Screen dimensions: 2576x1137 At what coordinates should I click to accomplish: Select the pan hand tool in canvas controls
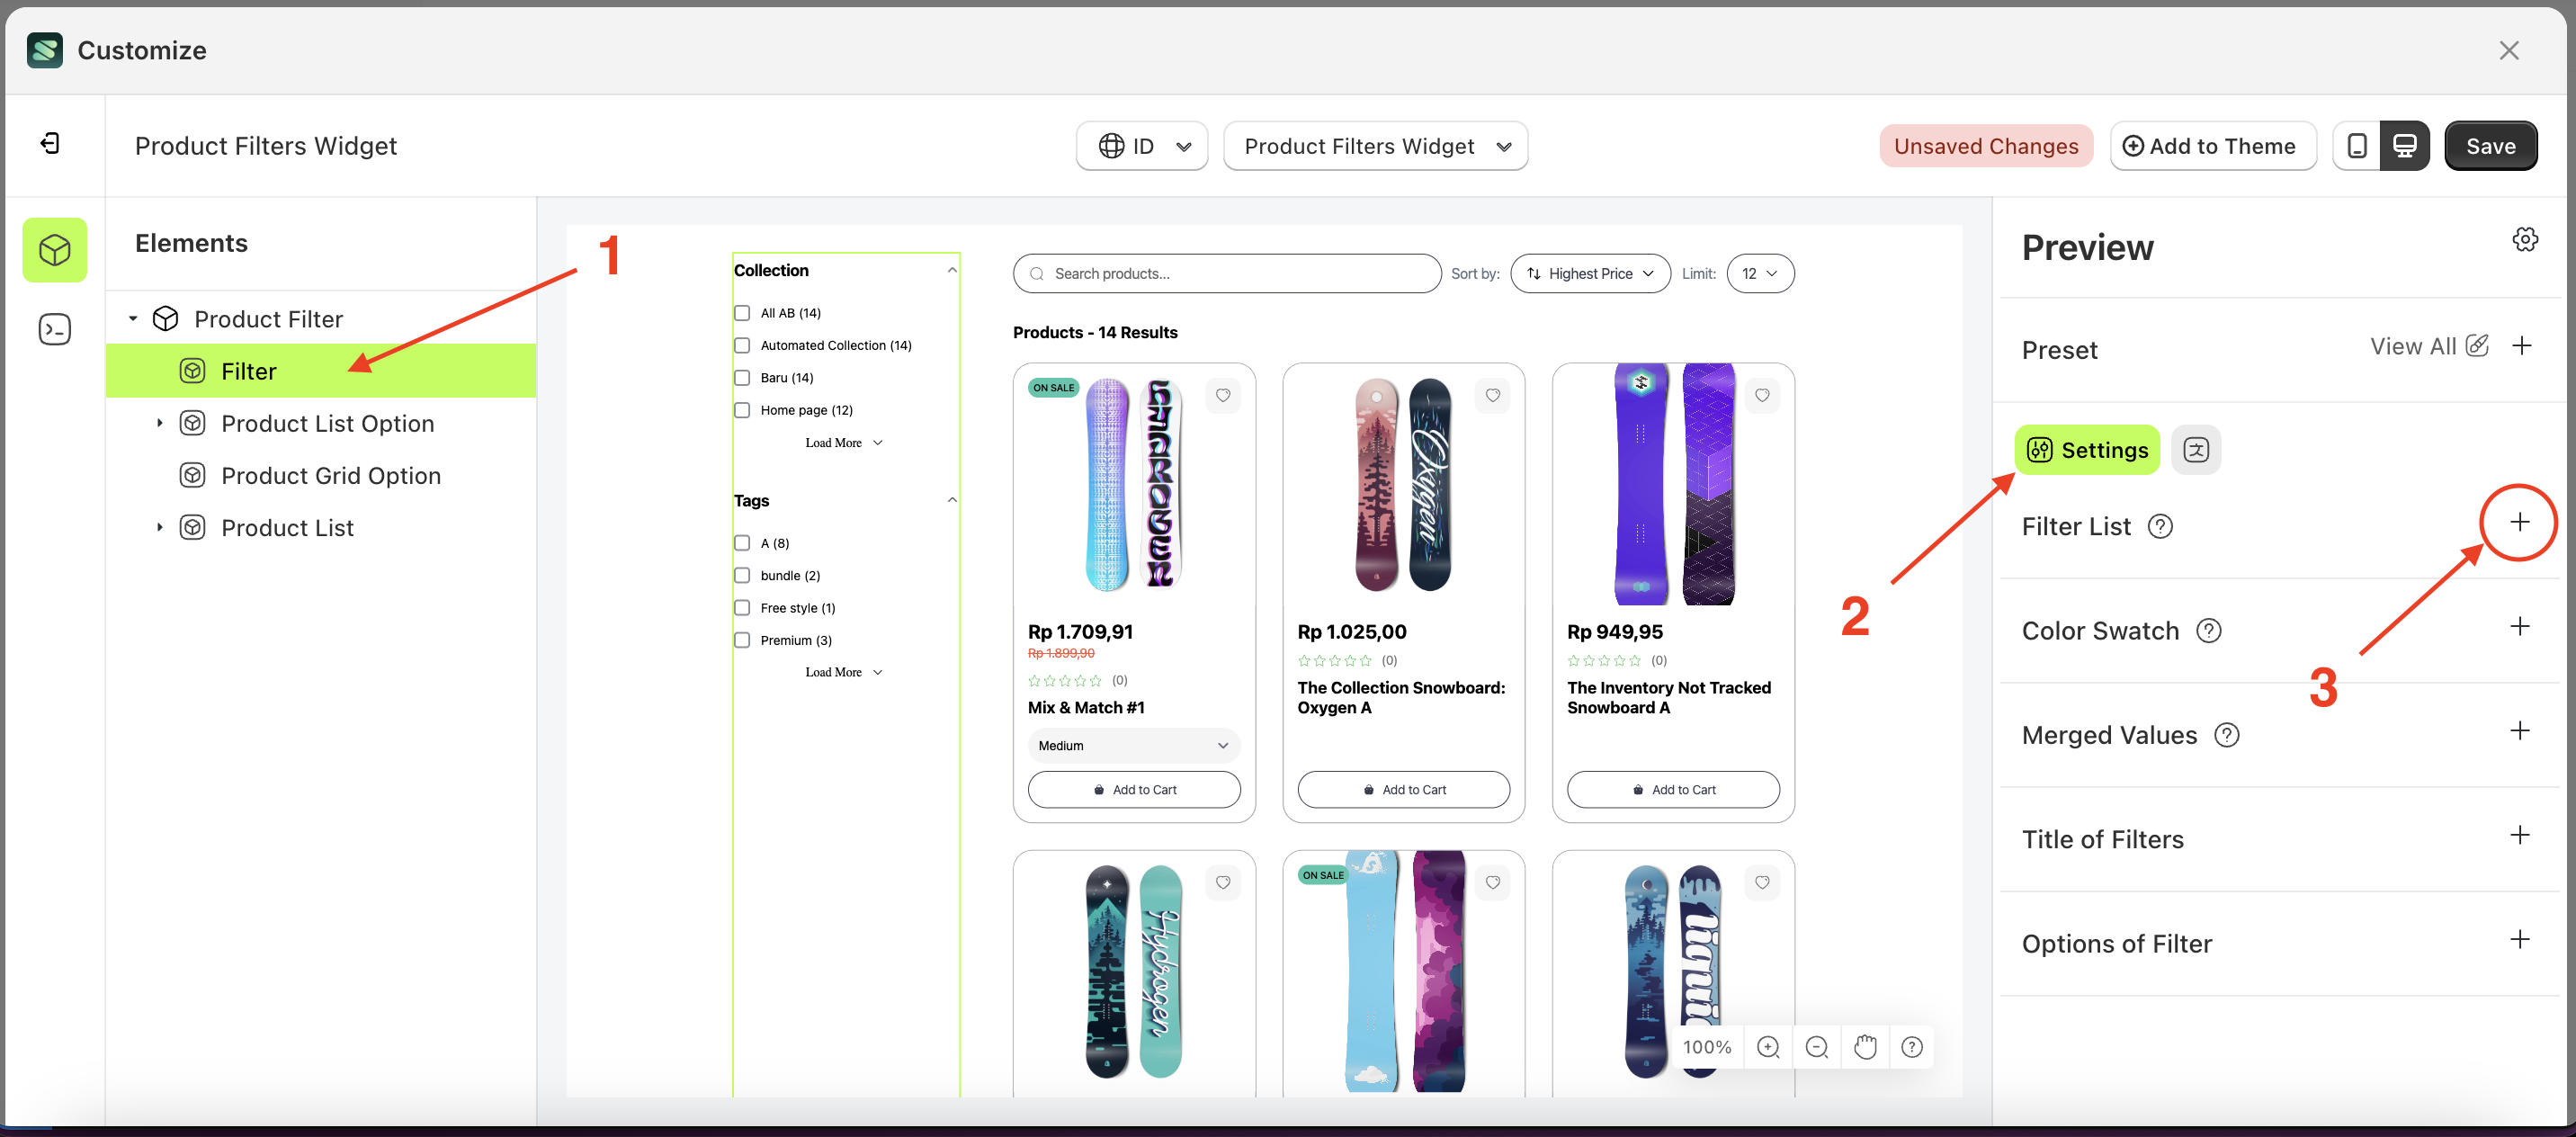pos(1865,1047)
